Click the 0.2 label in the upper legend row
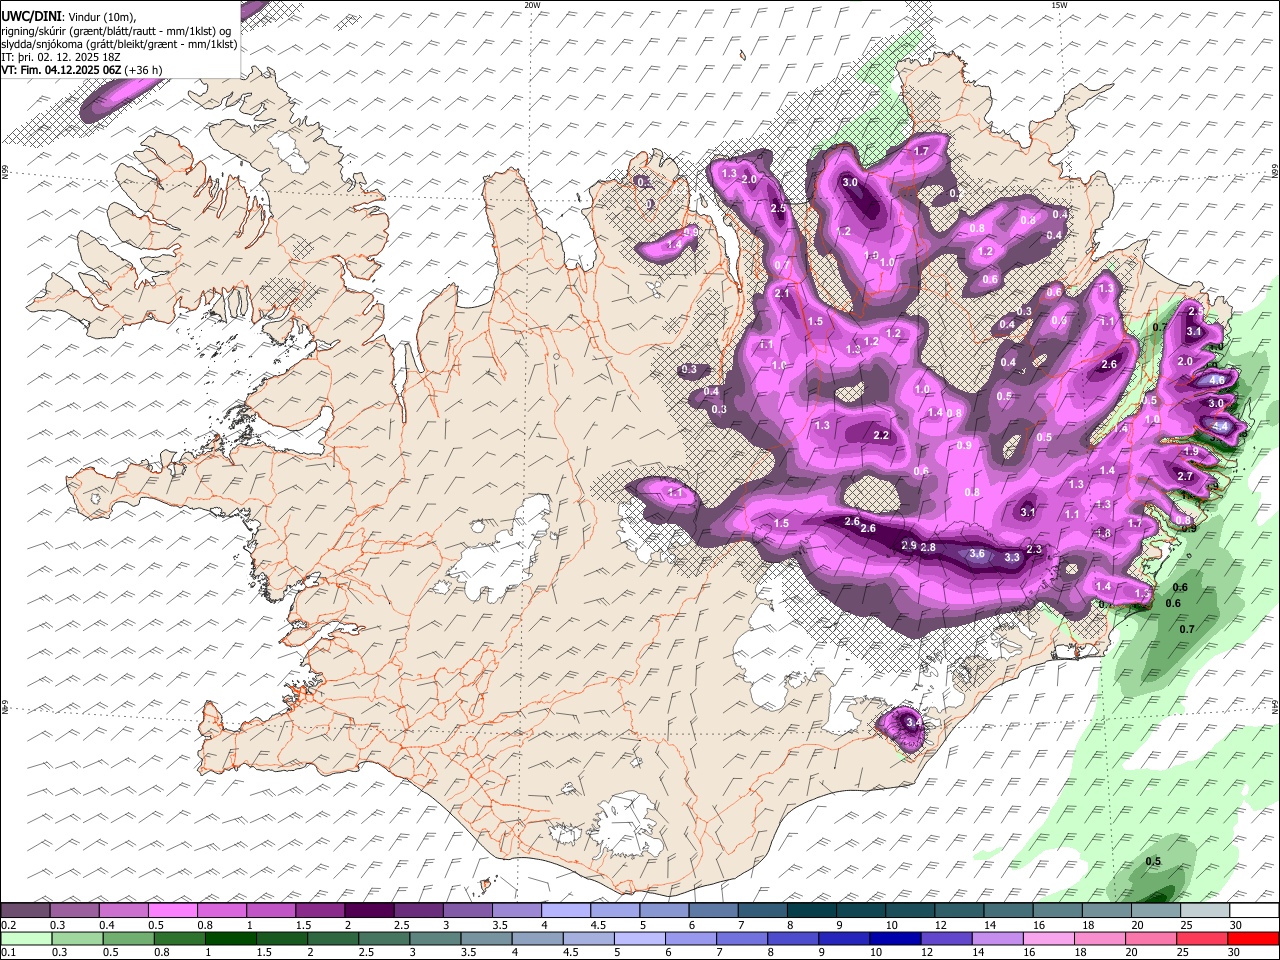1280x960 pixels. [x=9, y=925]
